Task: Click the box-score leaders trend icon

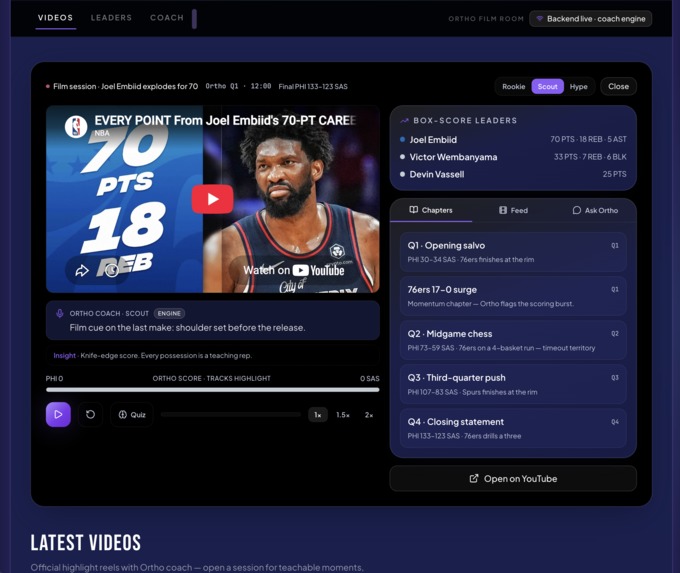Action: click(404, 121)
